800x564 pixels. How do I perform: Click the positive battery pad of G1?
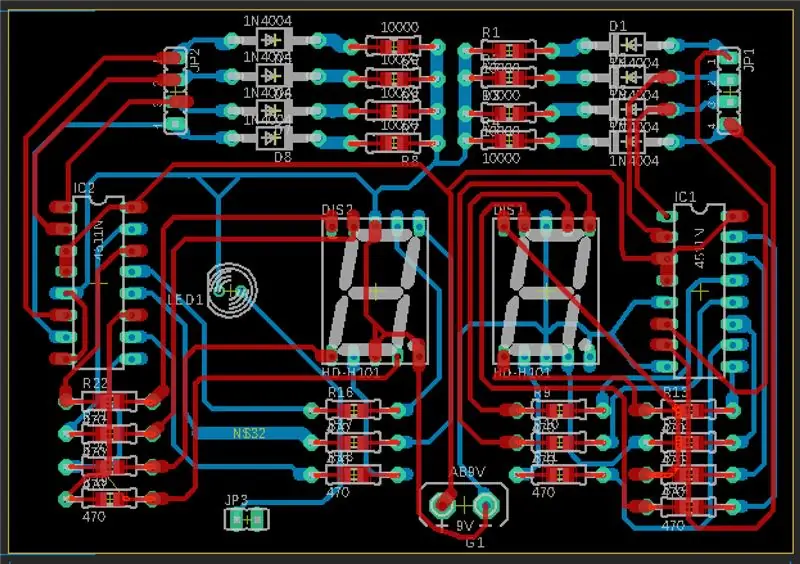click(x=442, y=504)
